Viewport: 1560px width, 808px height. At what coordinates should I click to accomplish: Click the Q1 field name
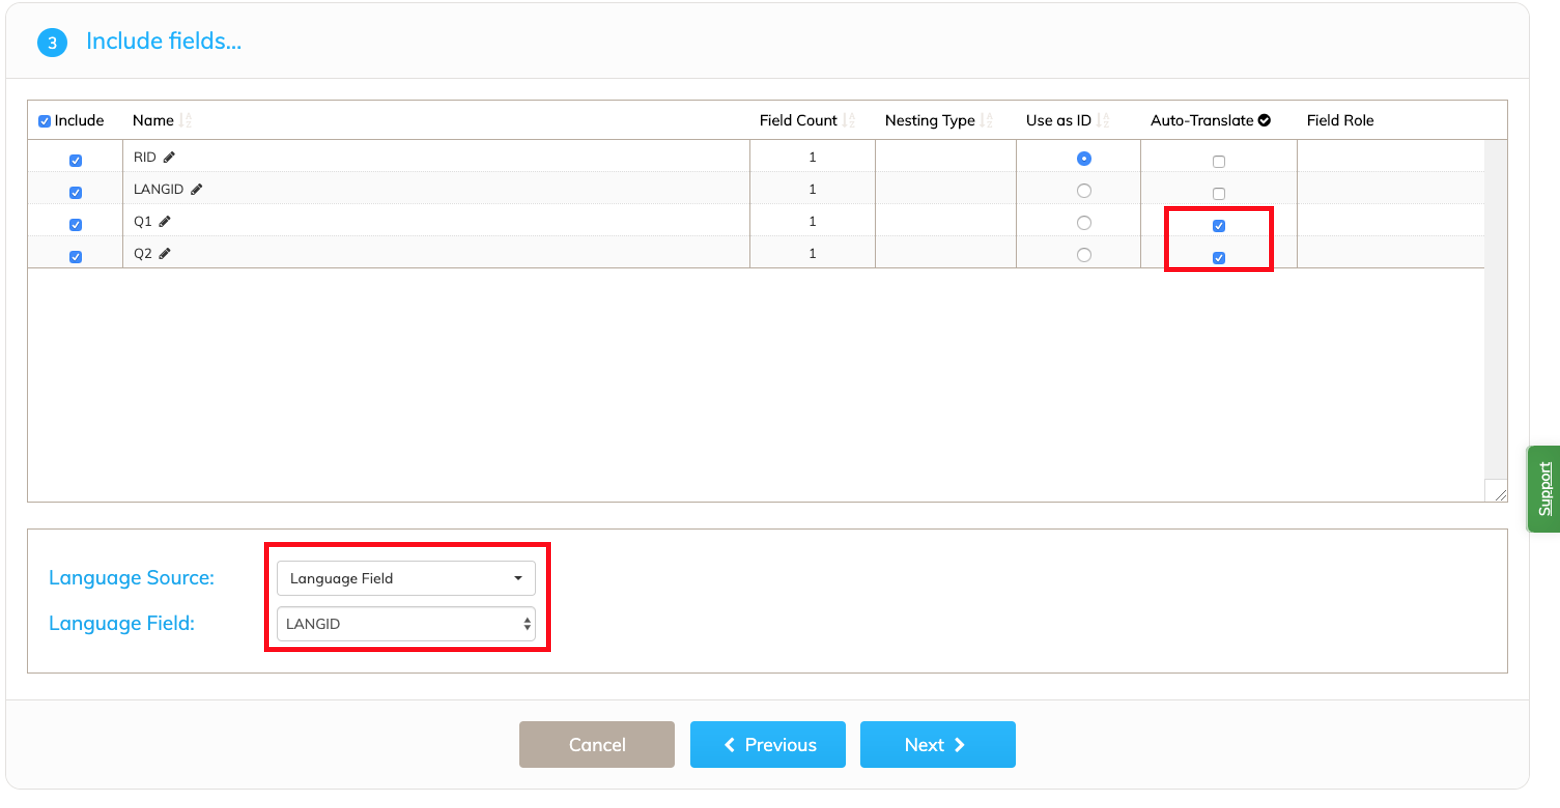pyautogui.click(x=143, y=221)
